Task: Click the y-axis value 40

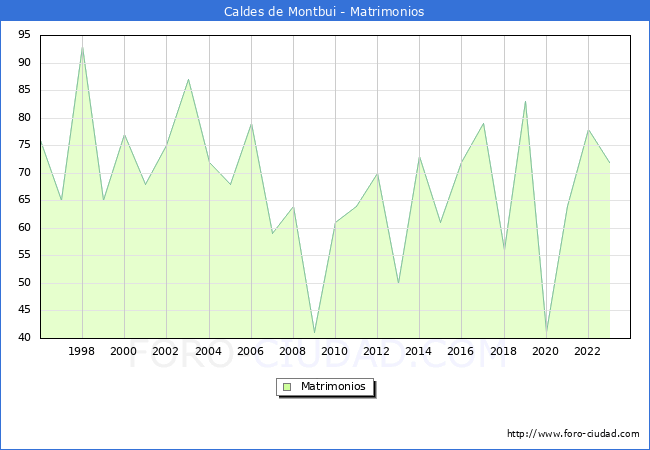Action: pyautogui.click(x=24, y=338)
